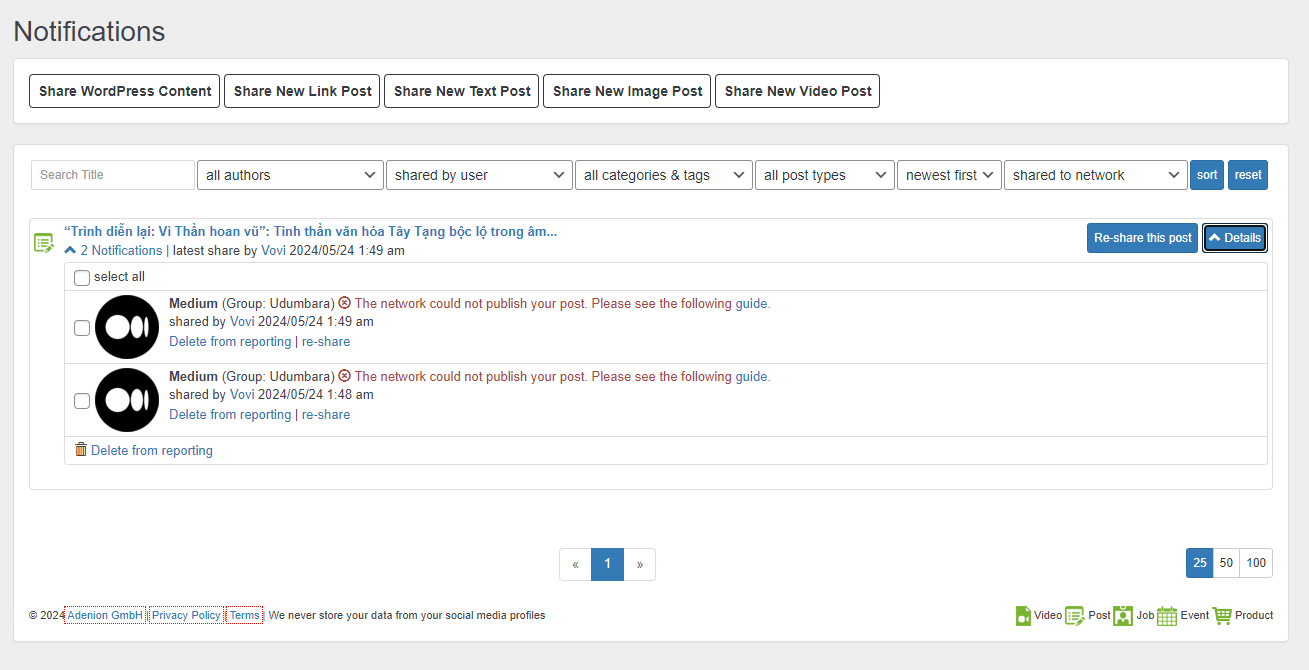Click the trash icon beside Delete from reporting
Screen dimensions: 1309x670
81,450
